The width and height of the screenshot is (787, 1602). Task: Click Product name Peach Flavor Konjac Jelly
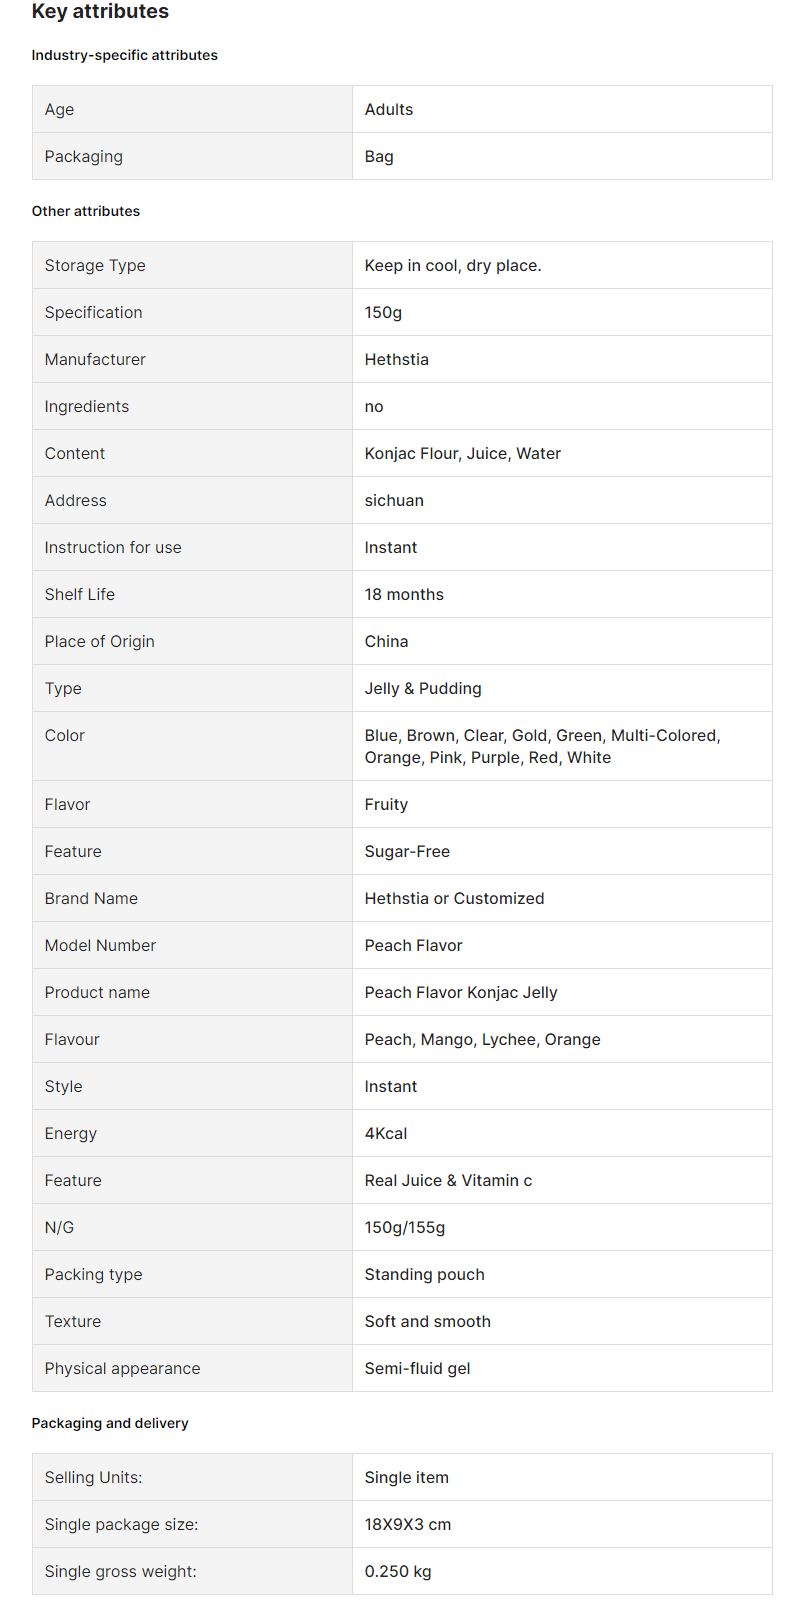pyautogui.click(x=461, y=992)
